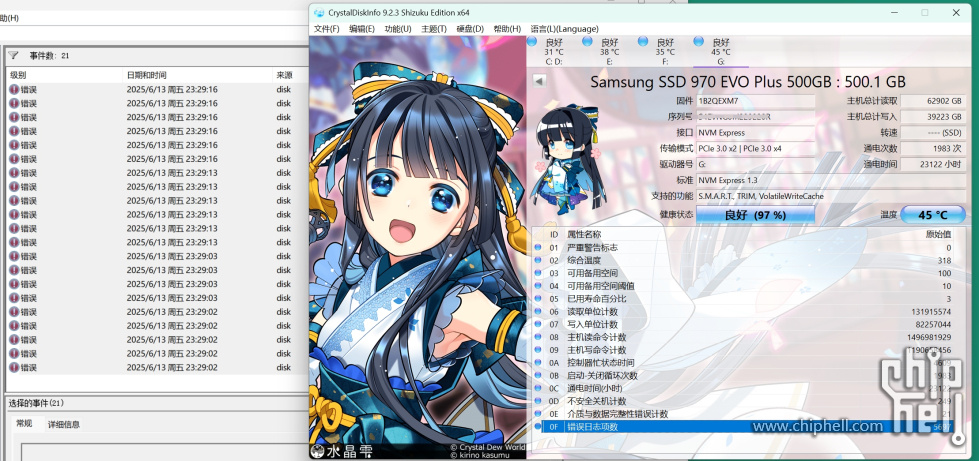Click the power-on count 1983 次 field
The width and height of the screenshot is (979, 461).
pyautogui.click(x=933, y=149)
